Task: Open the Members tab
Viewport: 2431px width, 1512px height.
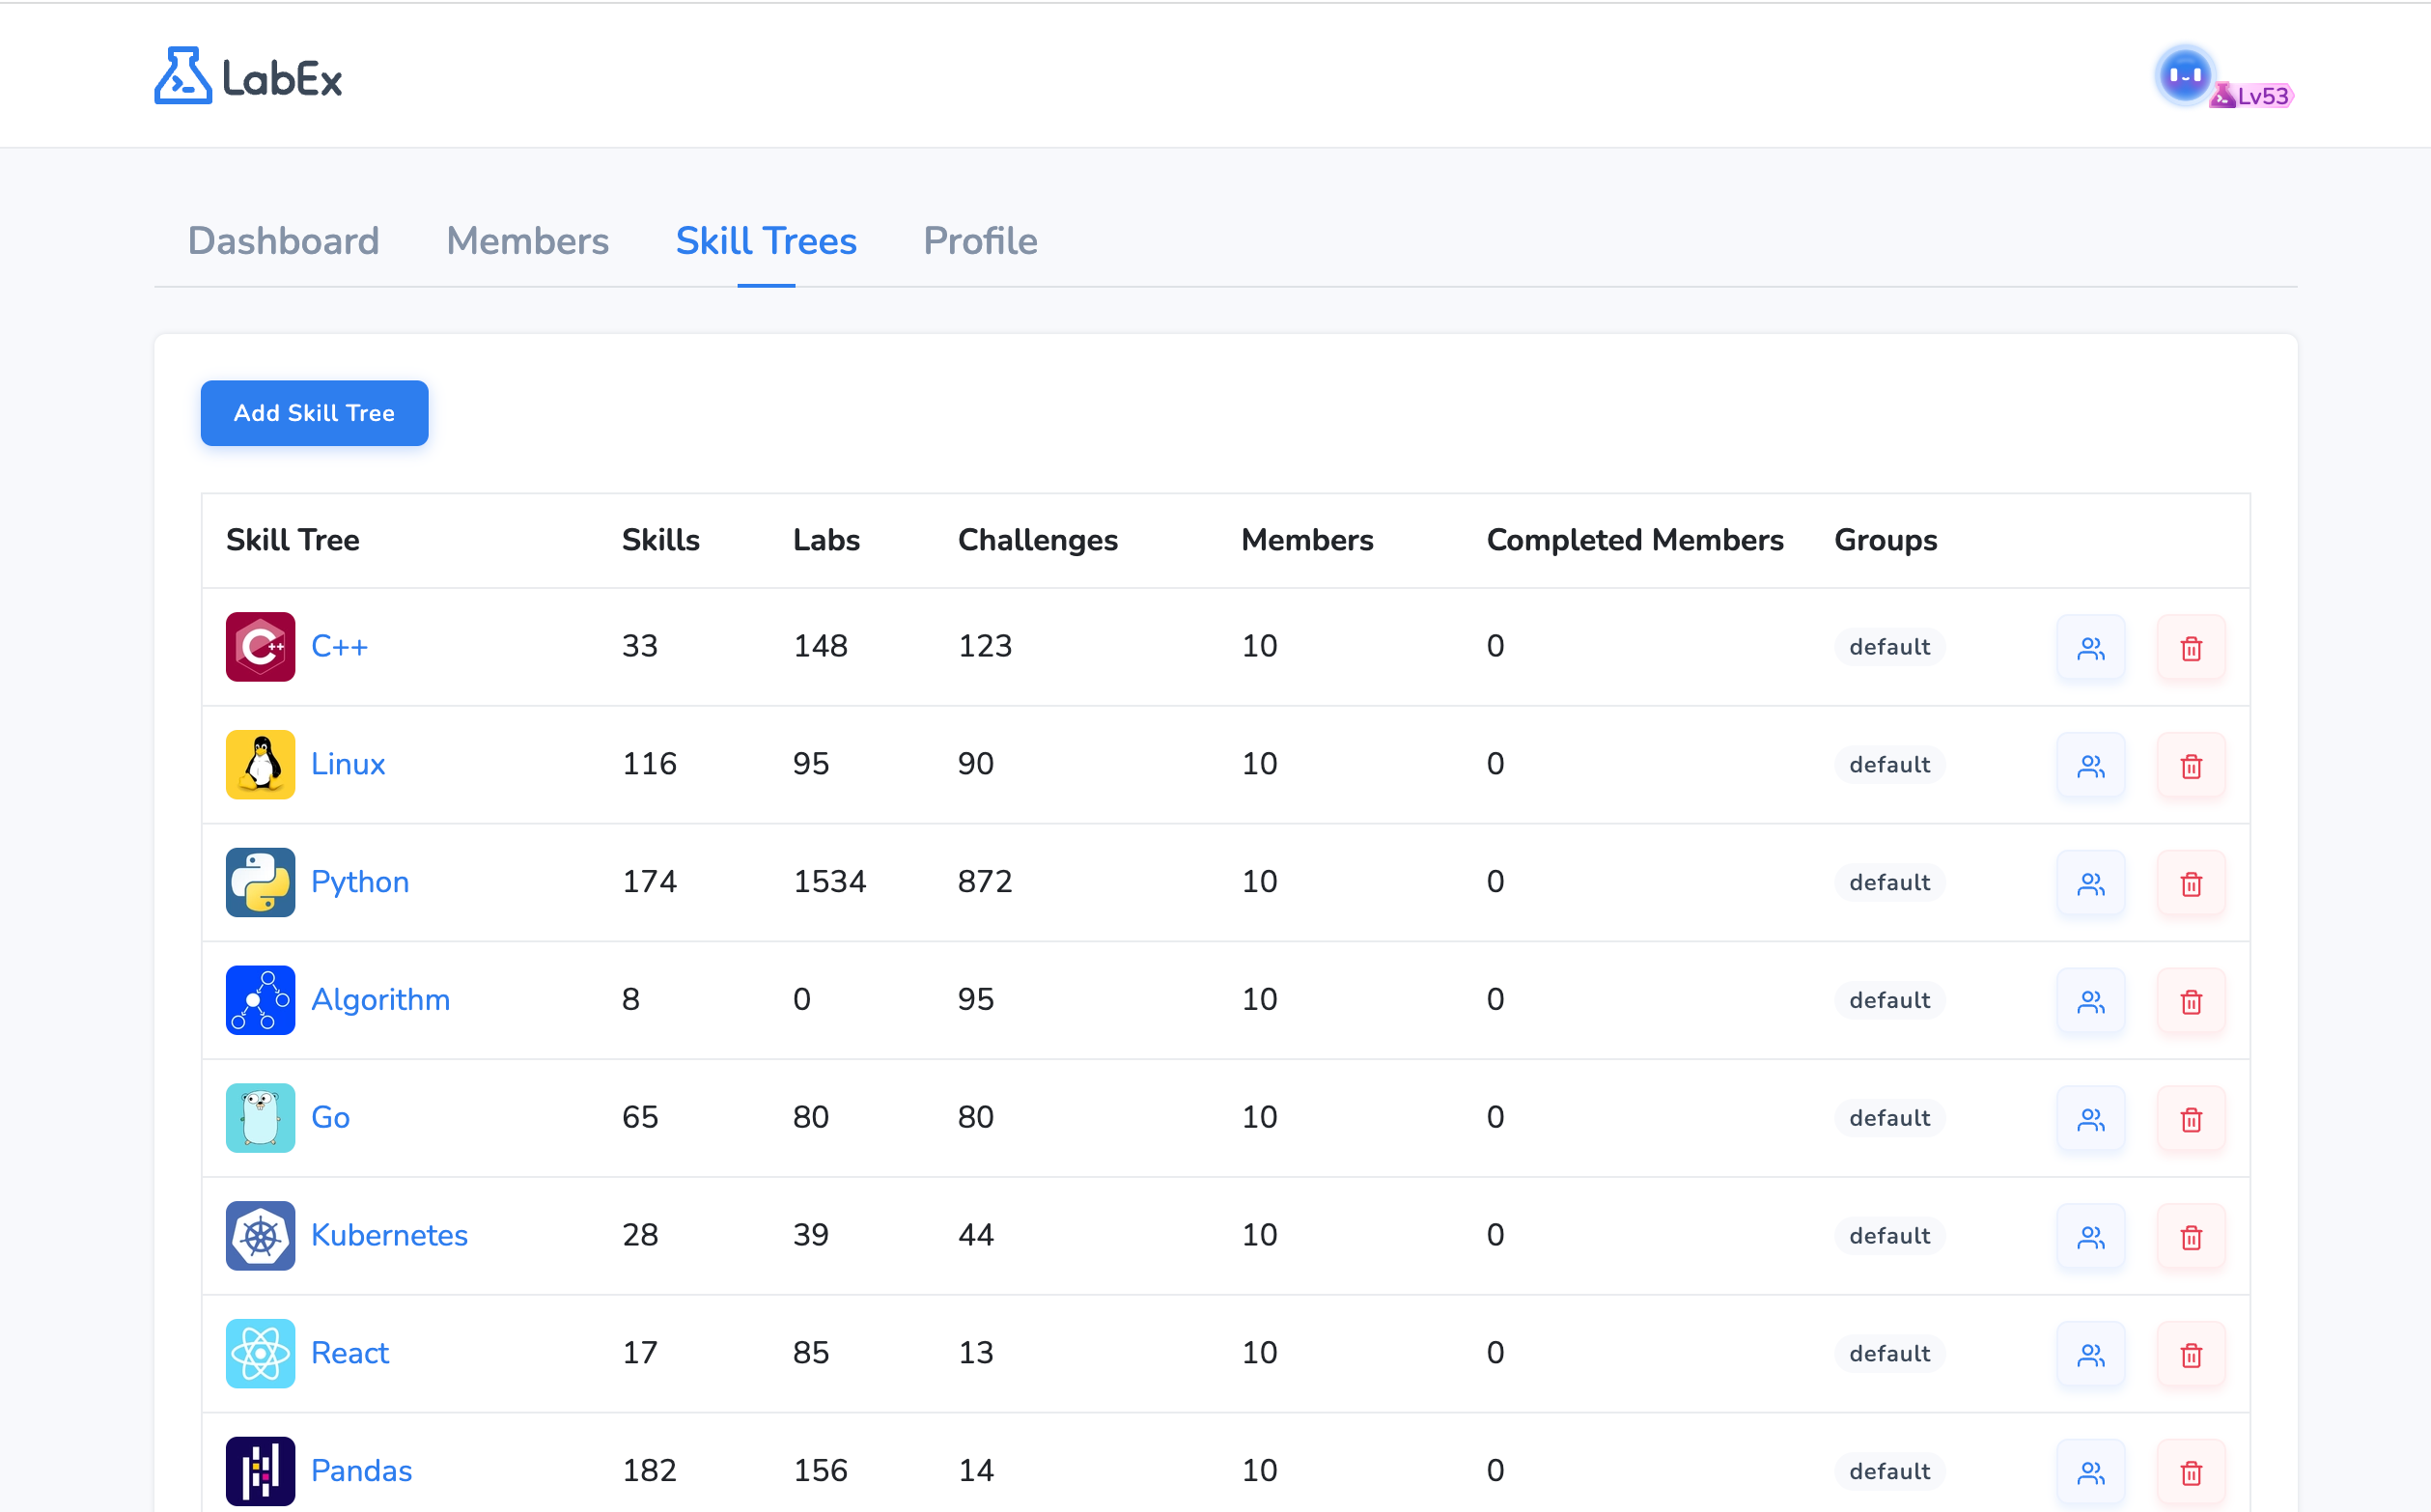Action: [527, 241]
